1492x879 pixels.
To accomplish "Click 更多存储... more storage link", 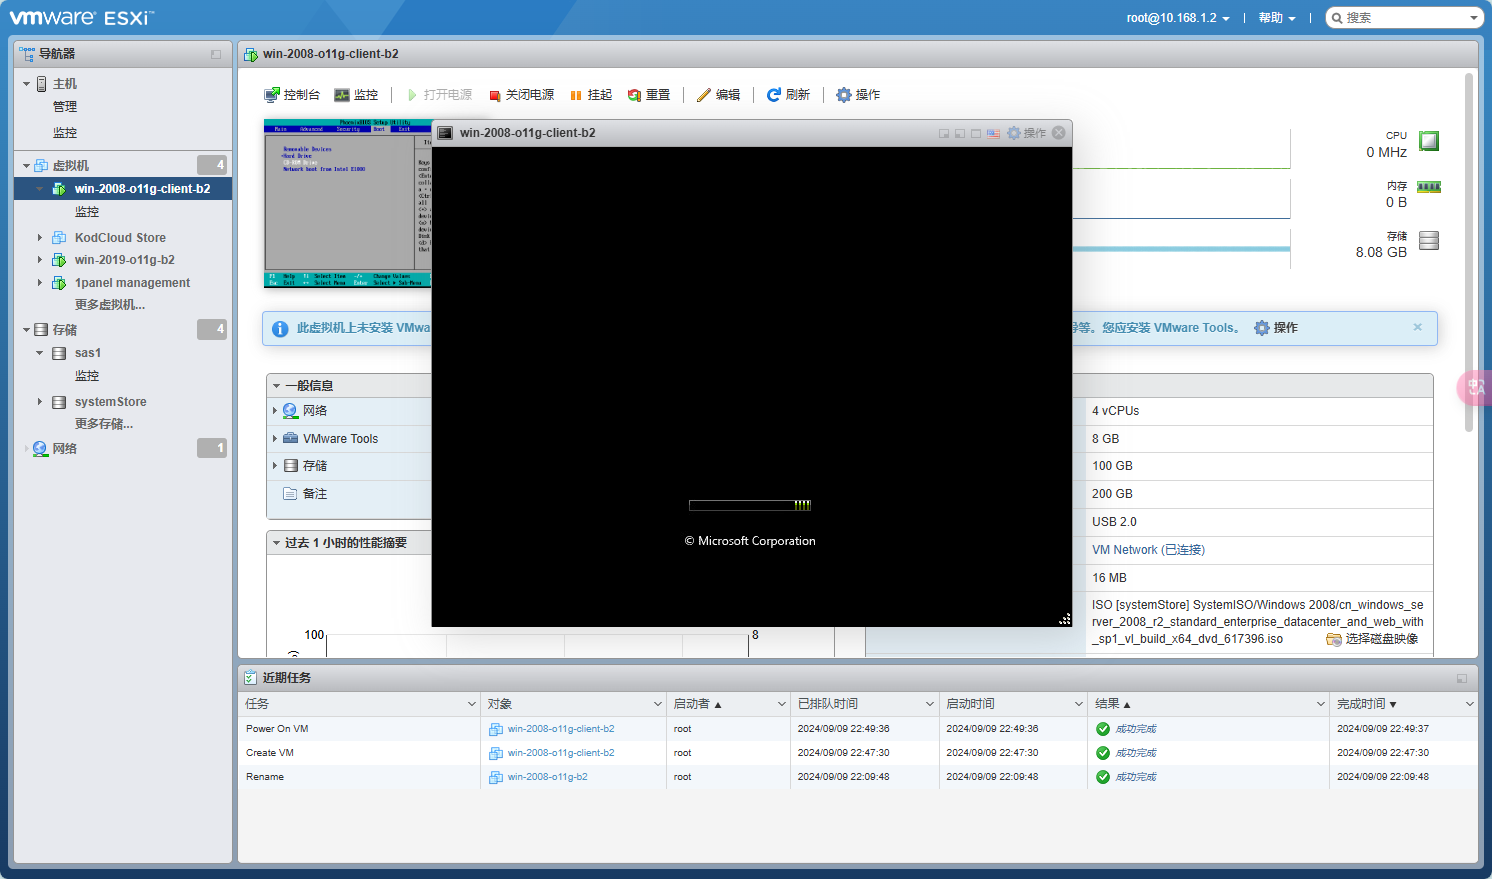I will (104, 424).
